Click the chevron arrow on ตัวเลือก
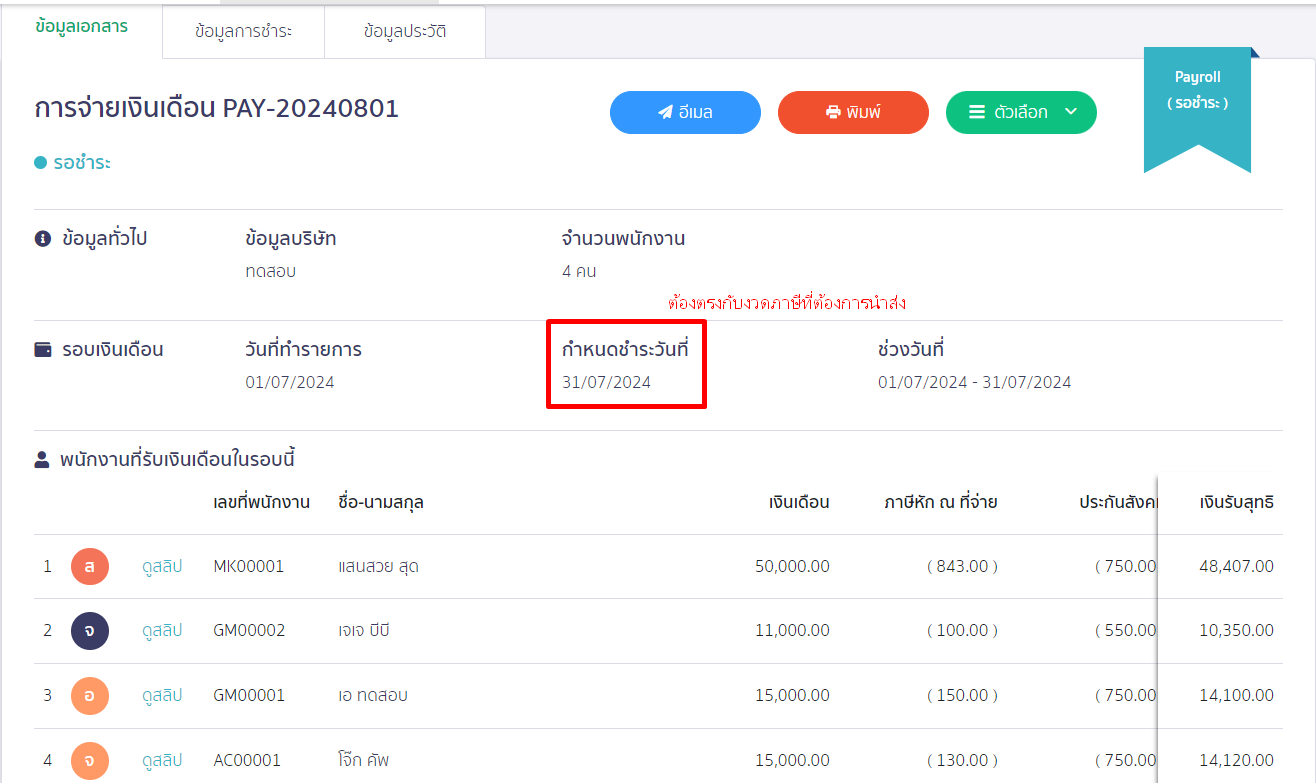The width and height of the screenshot is (1316, 783). [x=1070, y=112]
